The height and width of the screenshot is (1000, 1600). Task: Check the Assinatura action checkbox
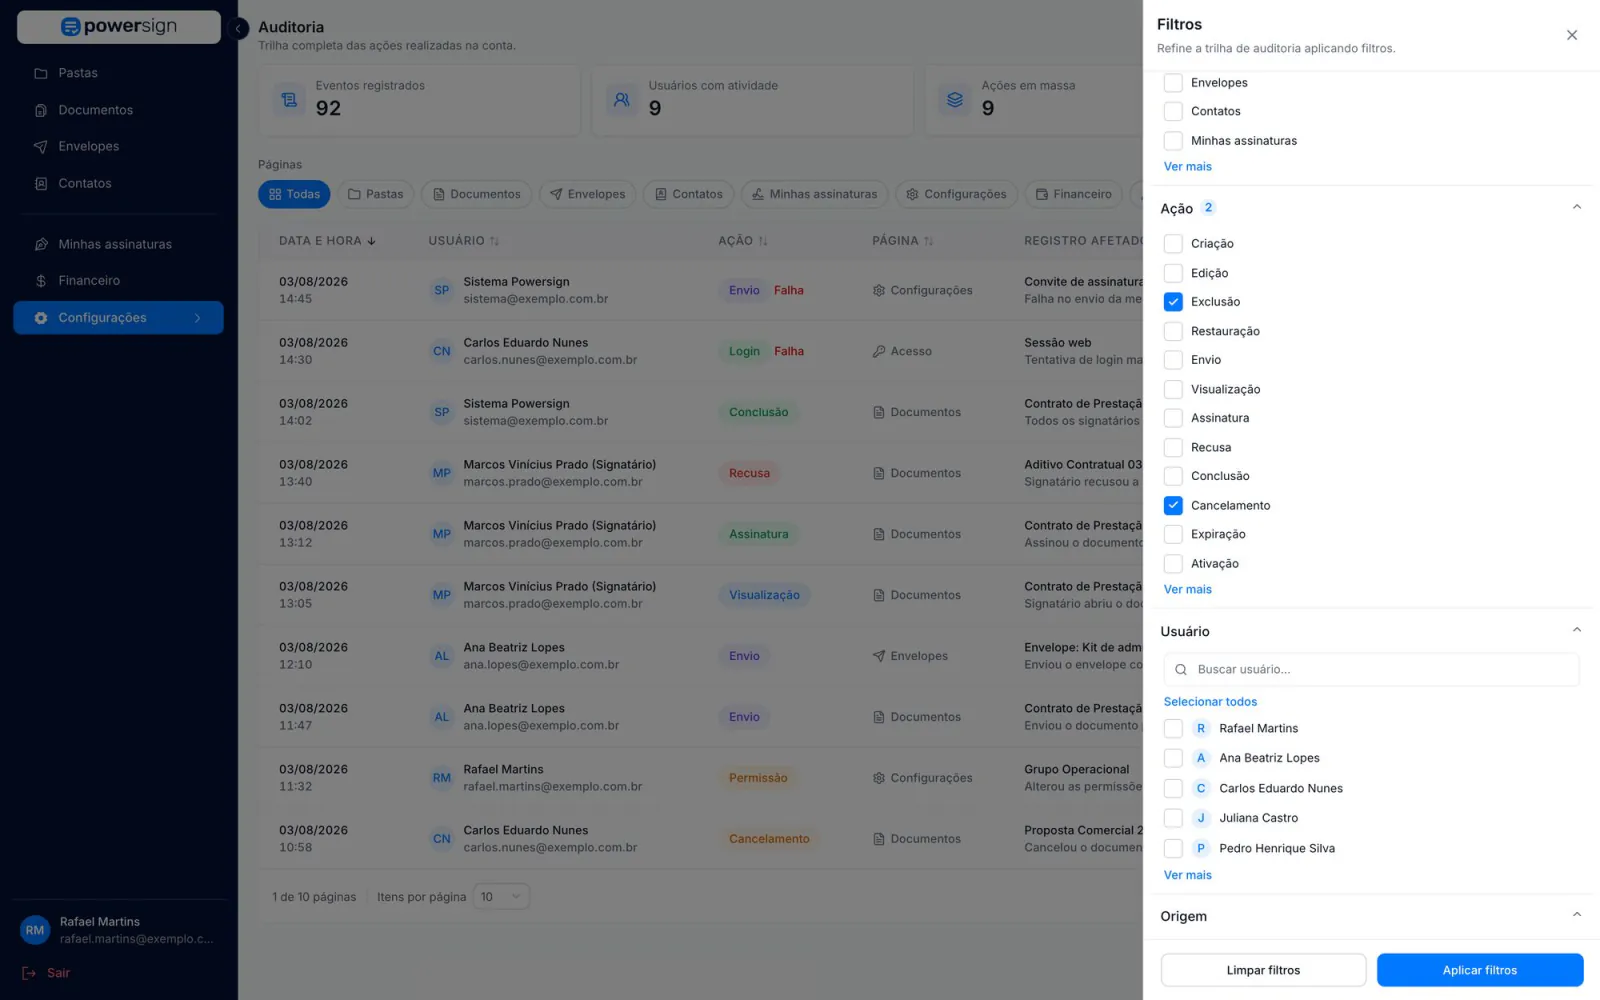click(1173, 418)
